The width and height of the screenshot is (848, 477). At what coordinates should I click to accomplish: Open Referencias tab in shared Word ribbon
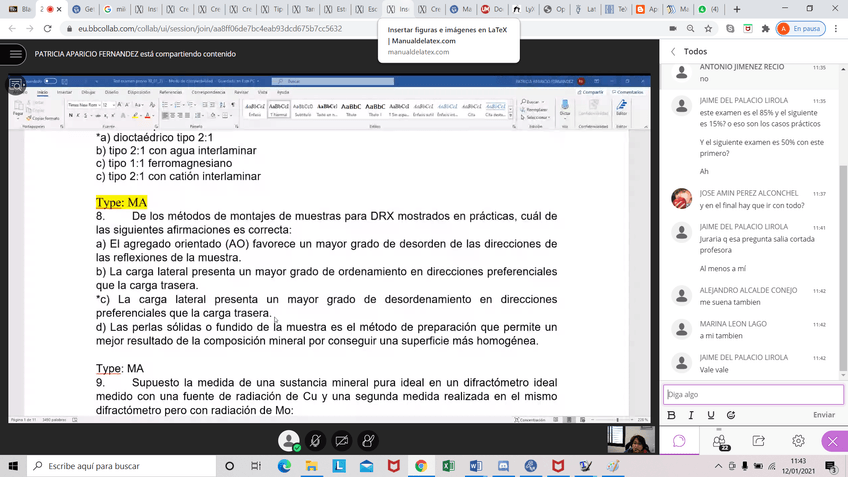click(x=170, y=92)
